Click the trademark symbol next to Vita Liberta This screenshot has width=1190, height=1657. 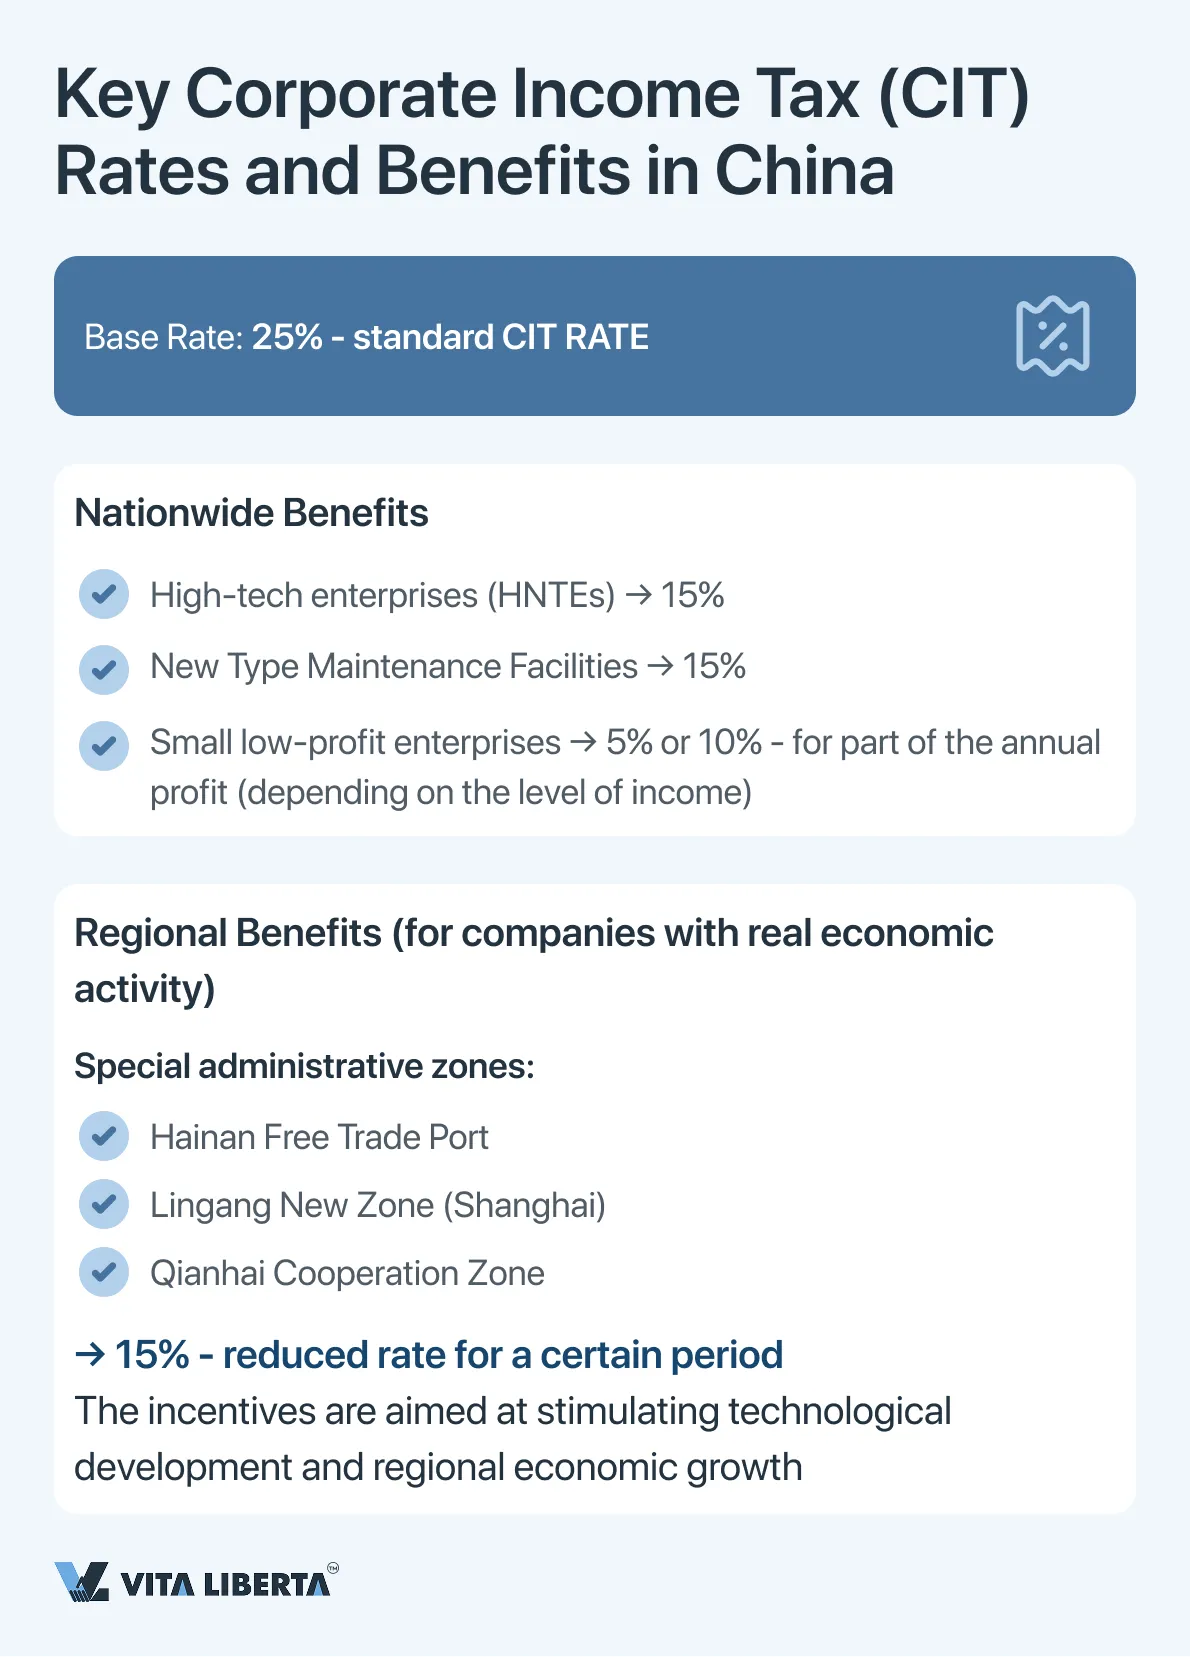coord(333,1568)
